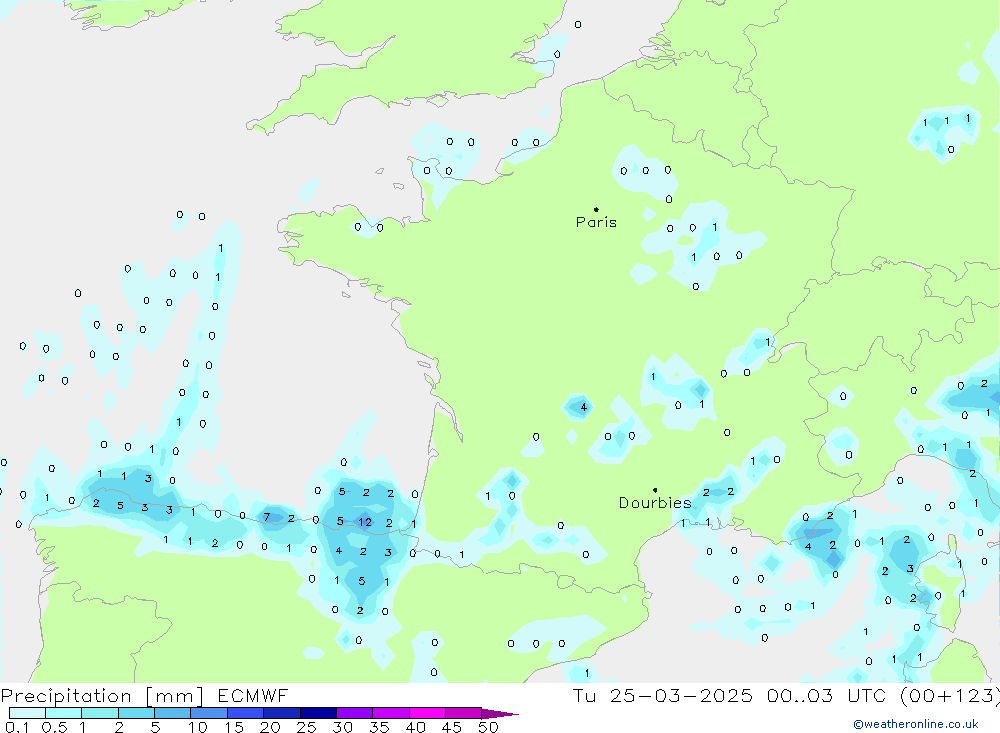
Task: Click the '45' legend scale label
Action: [452, 727]
